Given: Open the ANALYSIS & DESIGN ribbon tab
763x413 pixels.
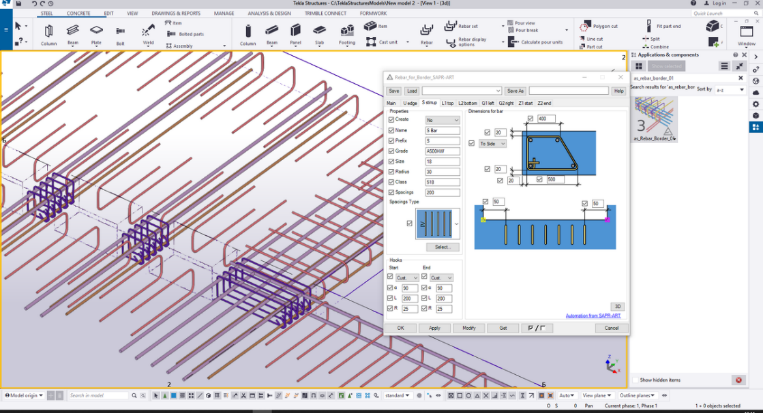Looking at the screenshot, I should click(x=269, y=13).
